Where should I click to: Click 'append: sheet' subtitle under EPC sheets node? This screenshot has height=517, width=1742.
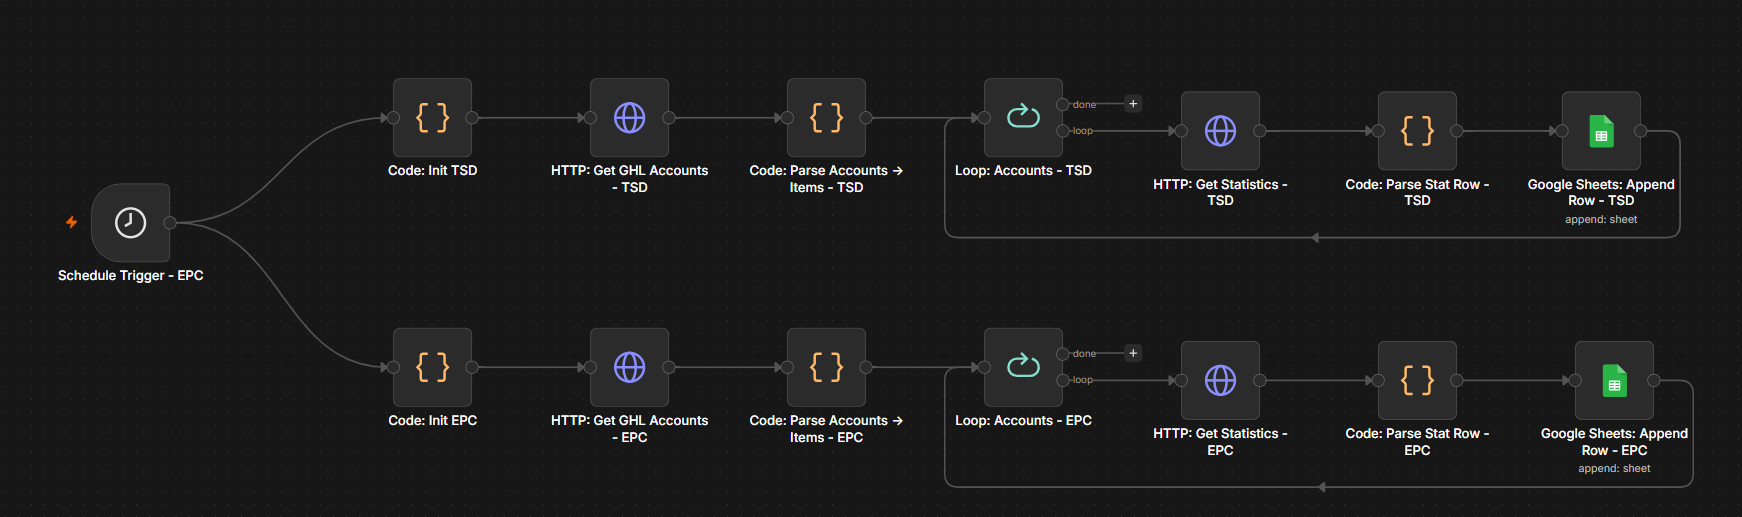(1614, 468)
